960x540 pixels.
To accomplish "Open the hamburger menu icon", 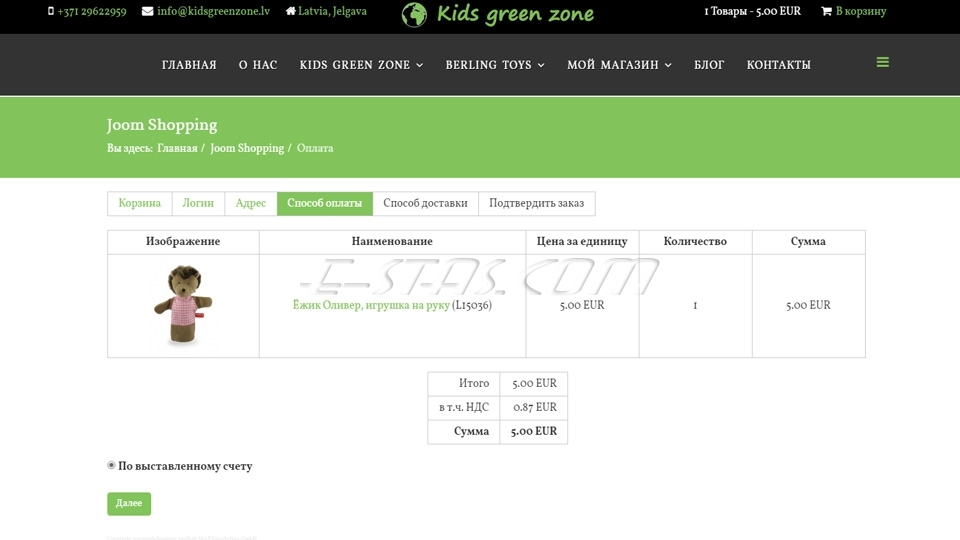I will click(x=882, y=62).
